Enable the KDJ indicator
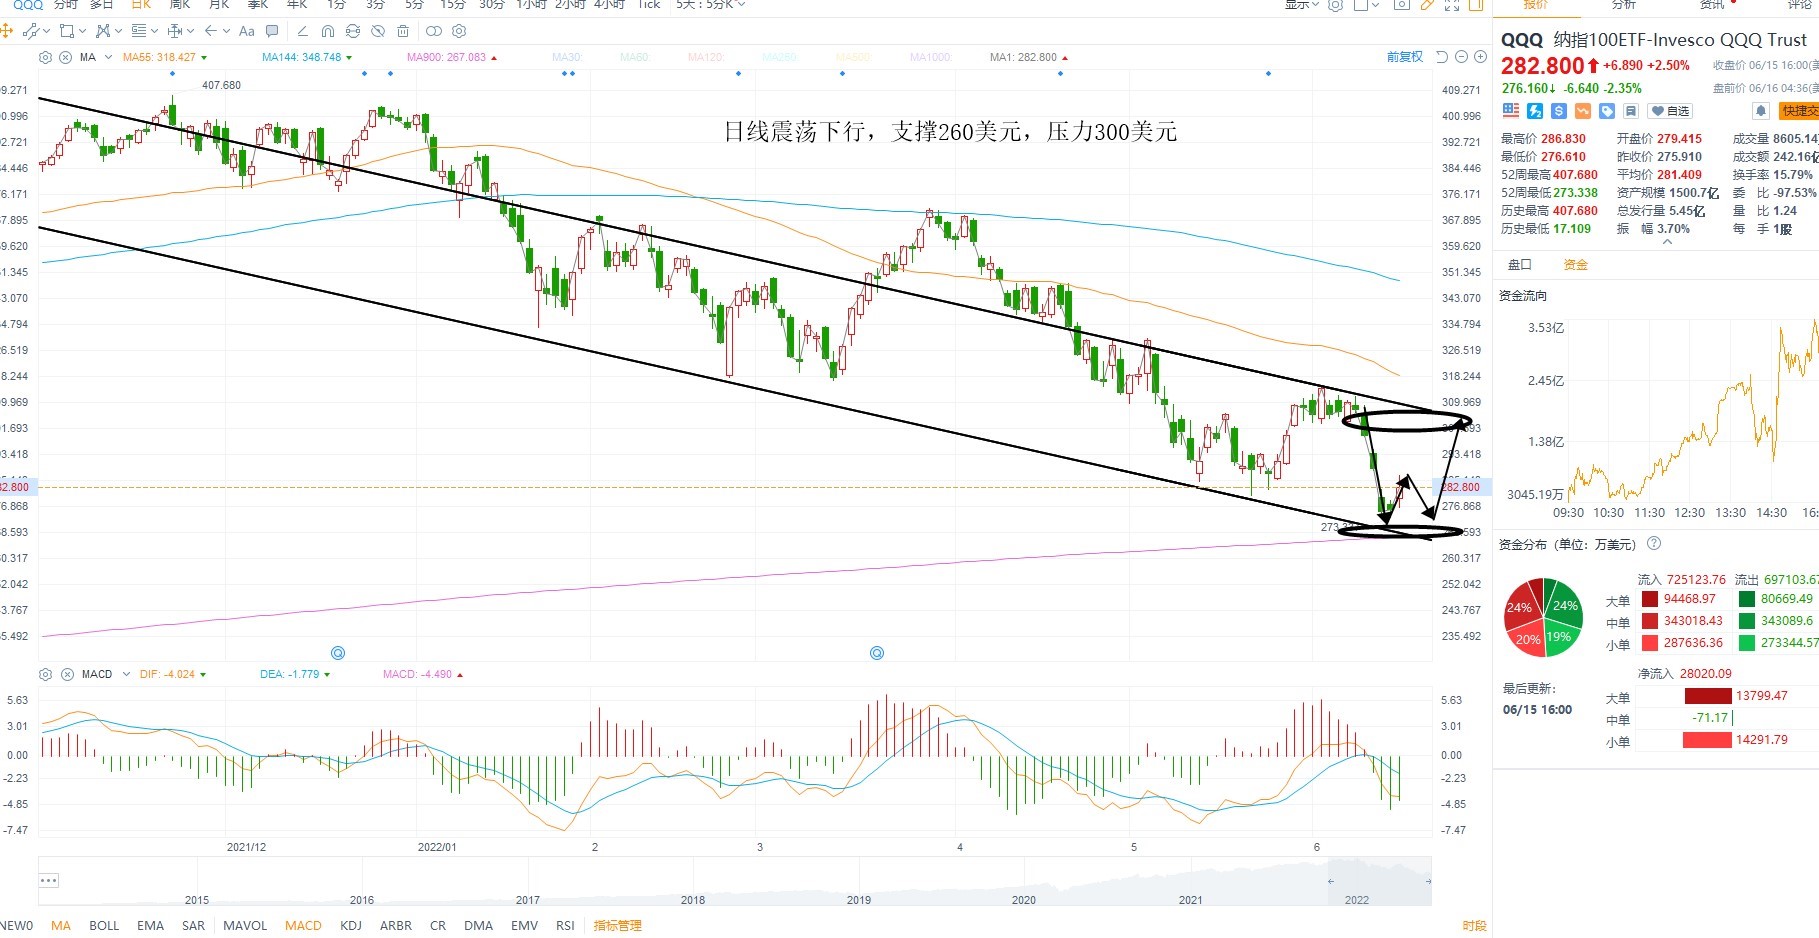1819x938 pixels. [x=351, y=926]
